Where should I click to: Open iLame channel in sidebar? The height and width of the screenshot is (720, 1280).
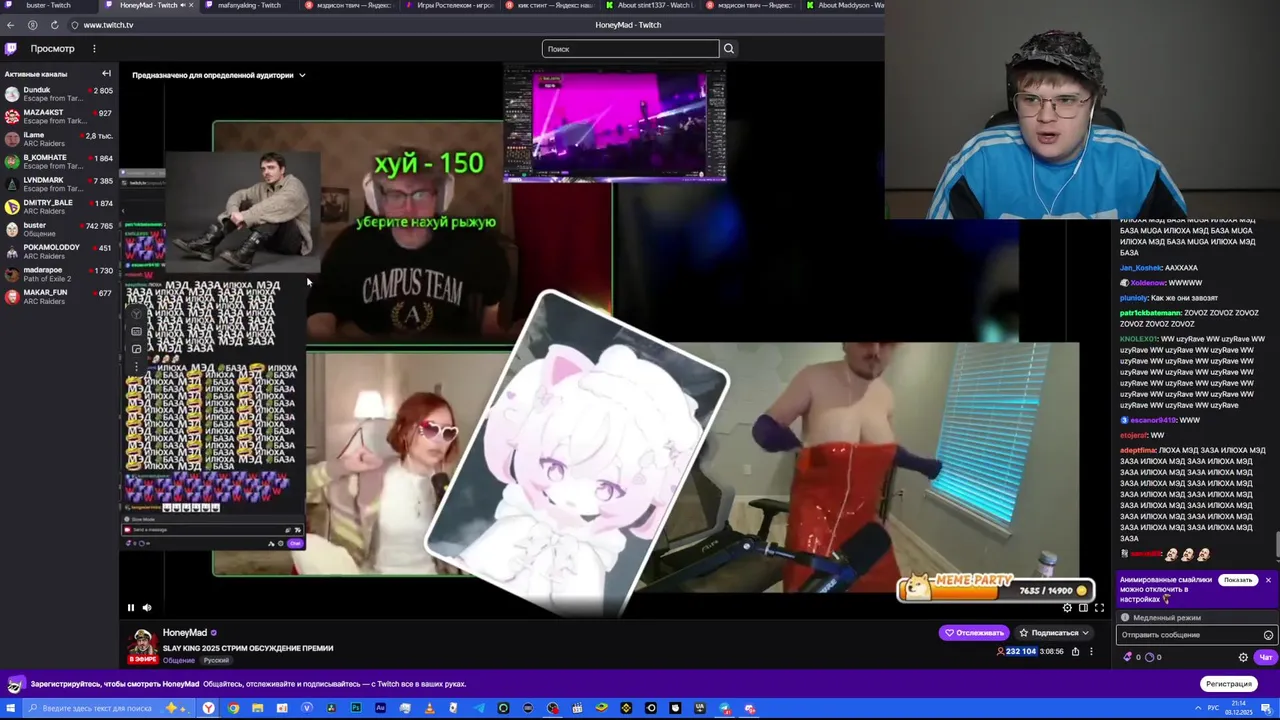tap(59, 139)
